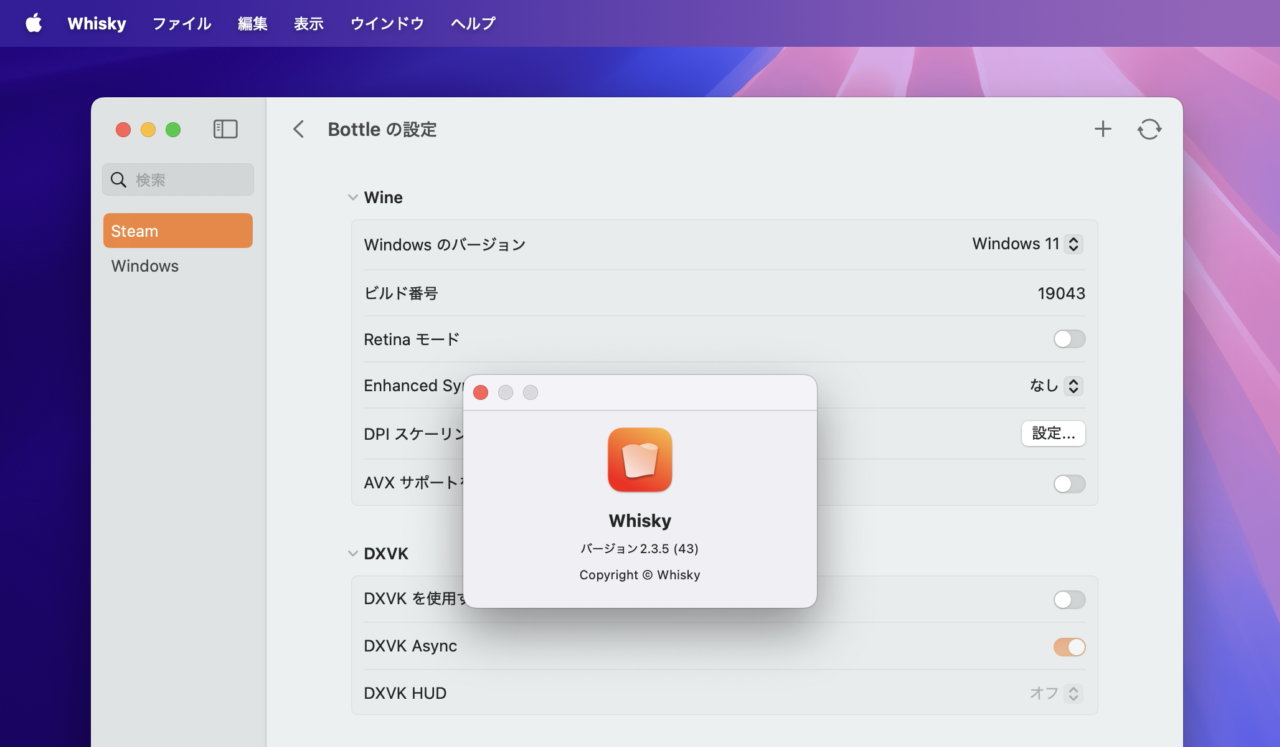Click the magnifying glass search icon
The width and height of the screenshot is (1280, 747).
(x=119, y=180)
